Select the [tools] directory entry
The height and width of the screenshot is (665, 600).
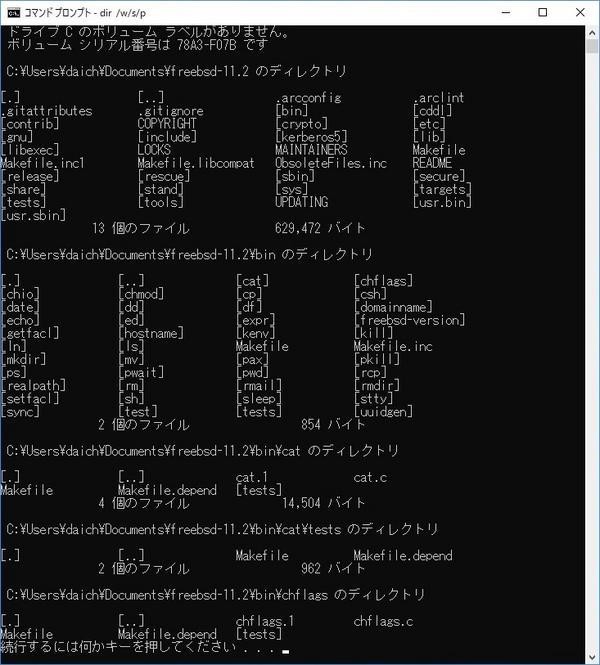[x=161, y=202]
